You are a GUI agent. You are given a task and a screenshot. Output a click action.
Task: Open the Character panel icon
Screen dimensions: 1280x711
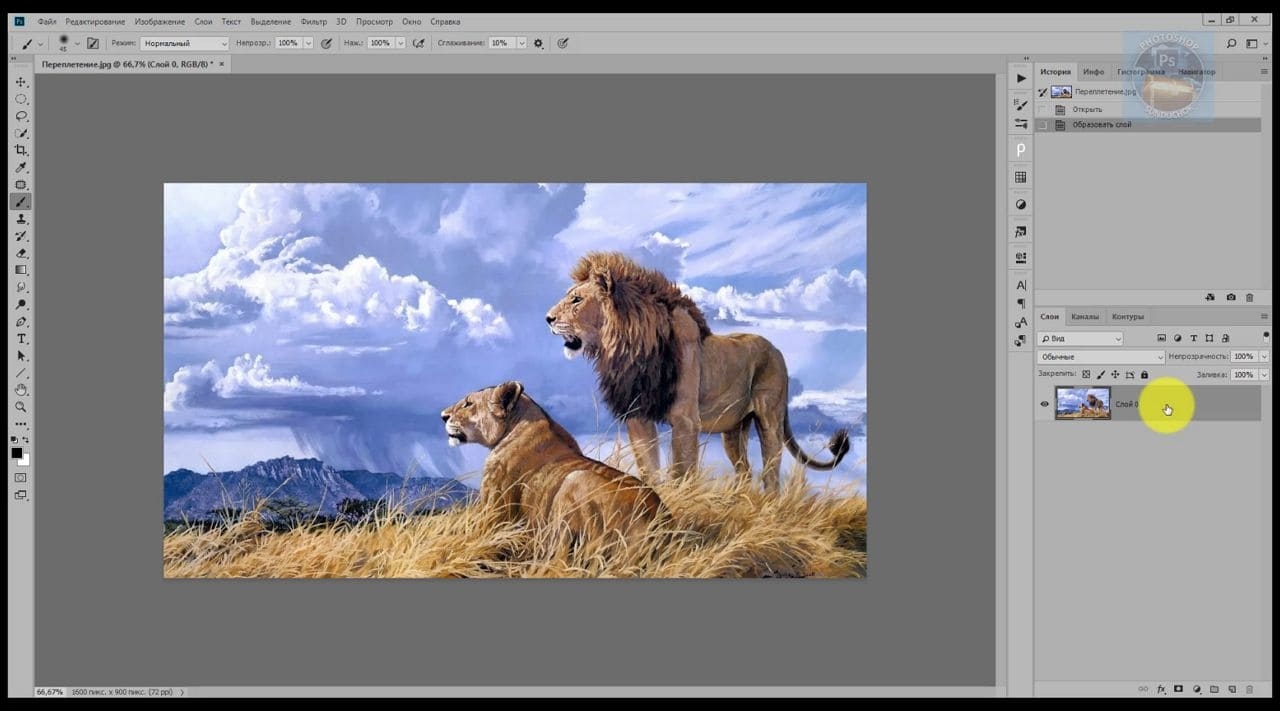tap(1021, 285)
